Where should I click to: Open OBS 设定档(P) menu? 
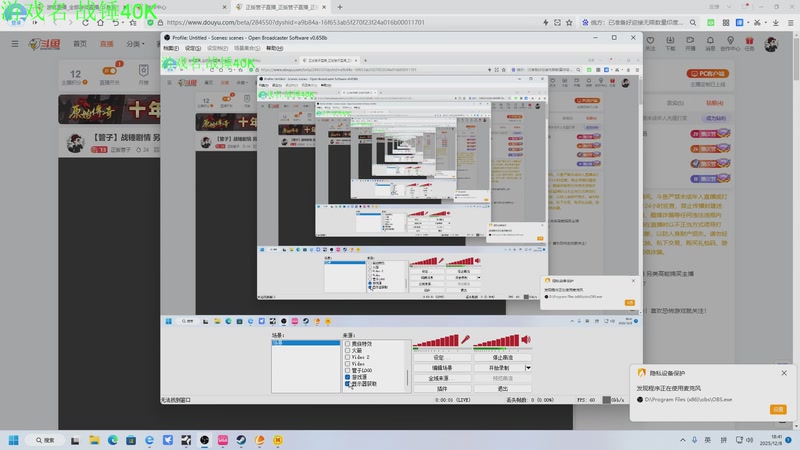[217, 48]
